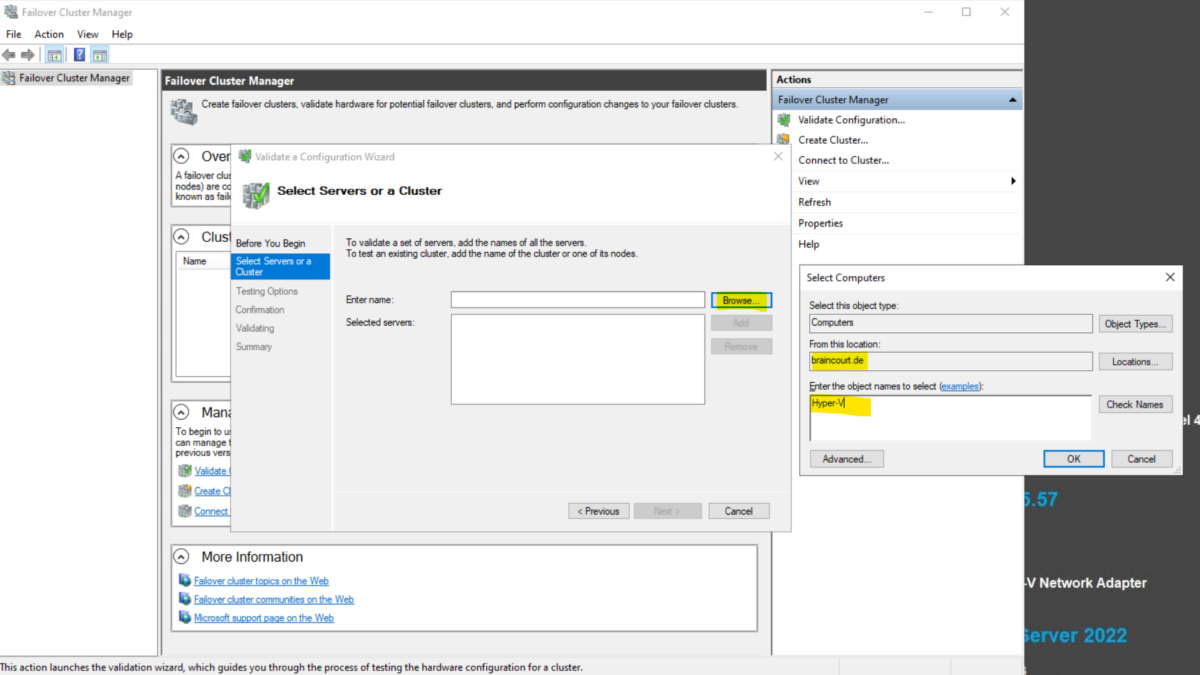Click the Enter name input field
The width and height of the screenshot is (1200, 675).
click(577, 299)
